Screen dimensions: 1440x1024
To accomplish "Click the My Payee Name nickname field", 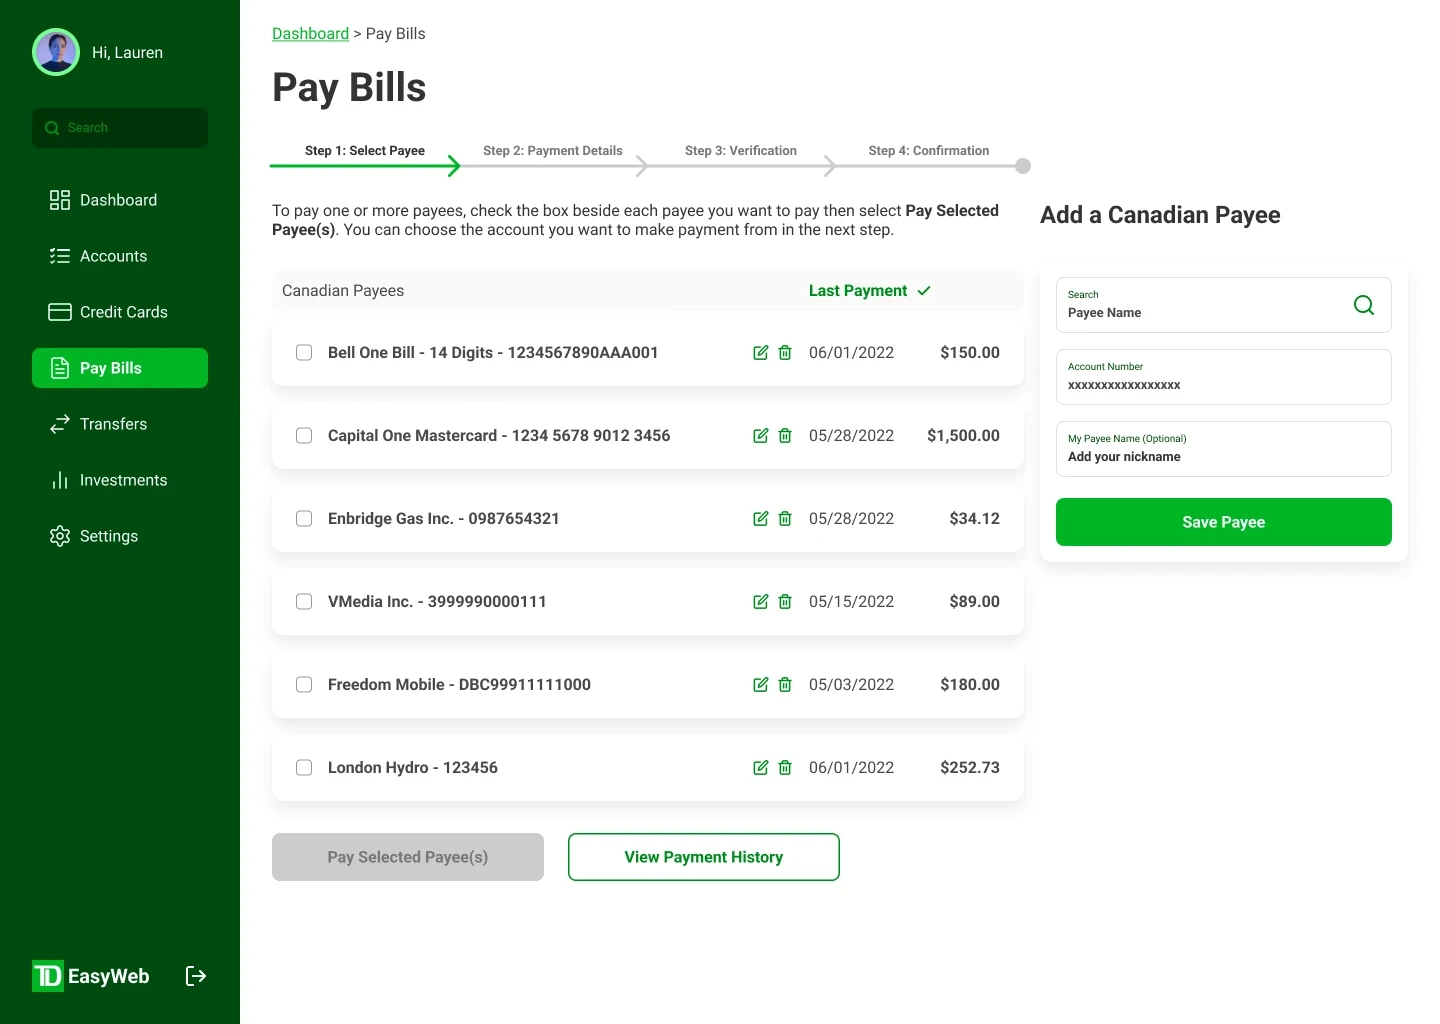I will (x=1224, y=449).
